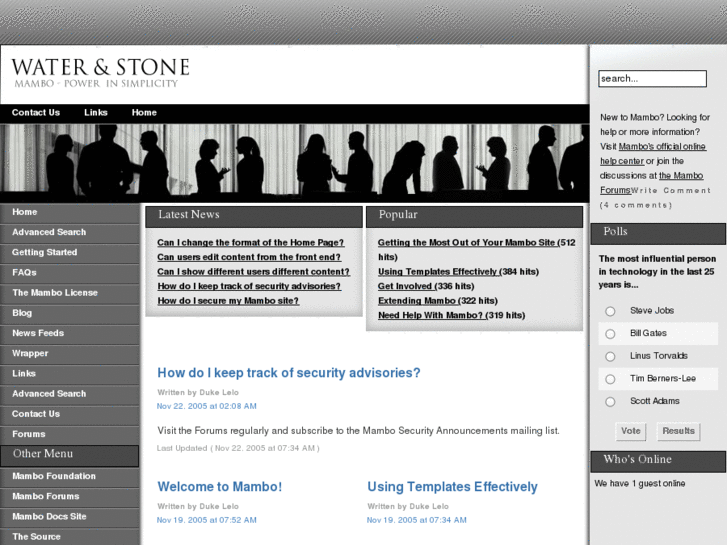
Task: Click the Who's Online header
Action: tap(658, 461)
